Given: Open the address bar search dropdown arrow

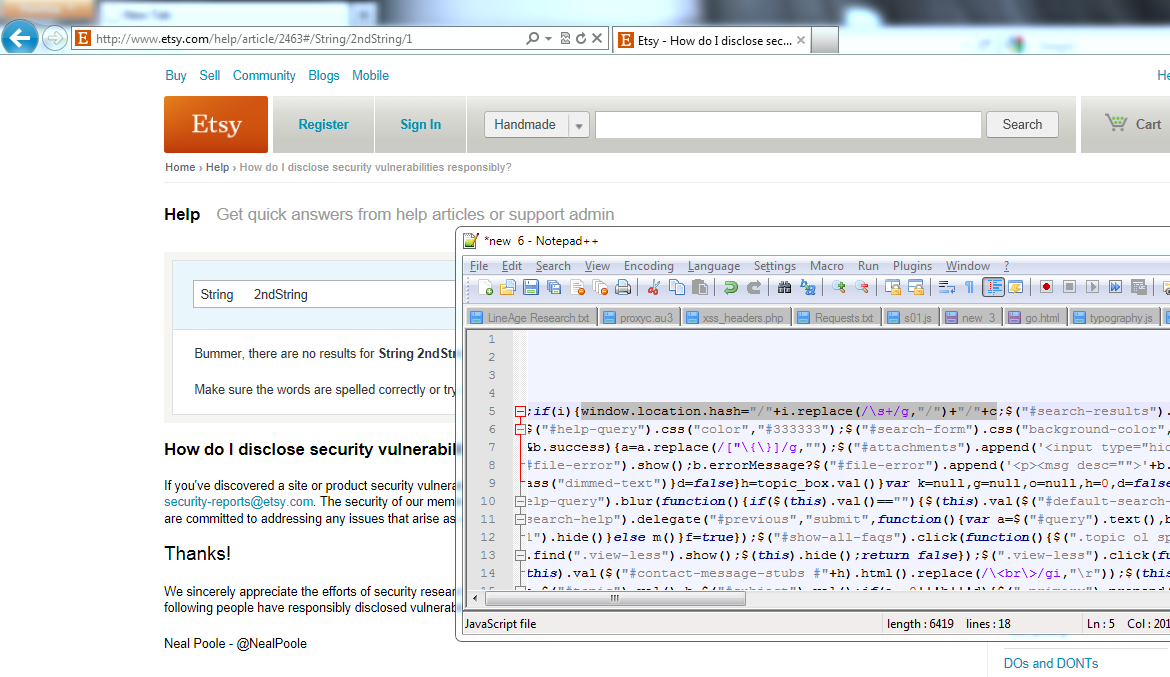Looking at the screenshot, I should pyautogui.click(x=548, y=38).
